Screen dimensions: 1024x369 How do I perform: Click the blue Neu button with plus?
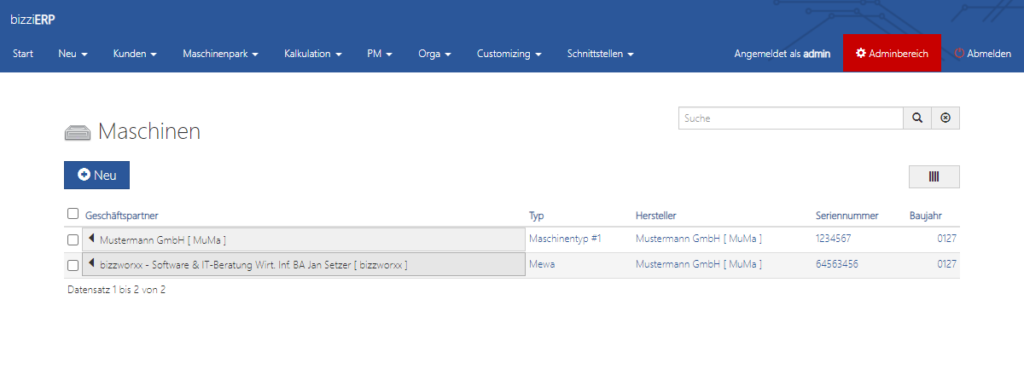(x=97, y=175)
